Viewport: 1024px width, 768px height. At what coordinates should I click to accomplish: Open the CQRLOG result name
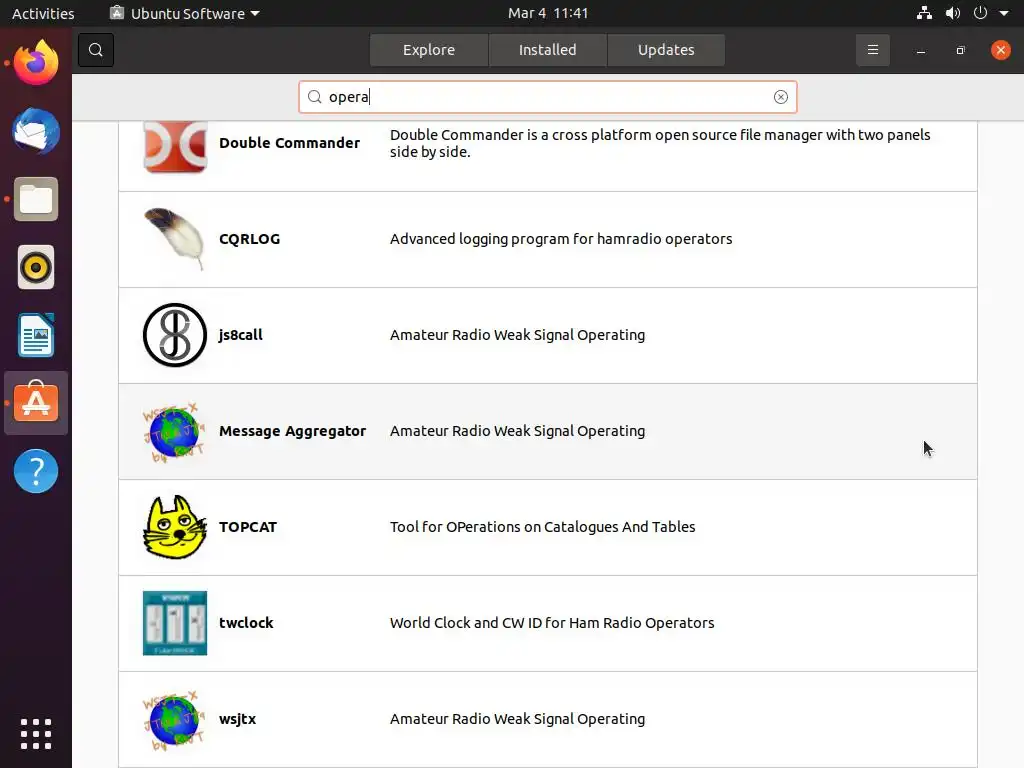[249, 239]
